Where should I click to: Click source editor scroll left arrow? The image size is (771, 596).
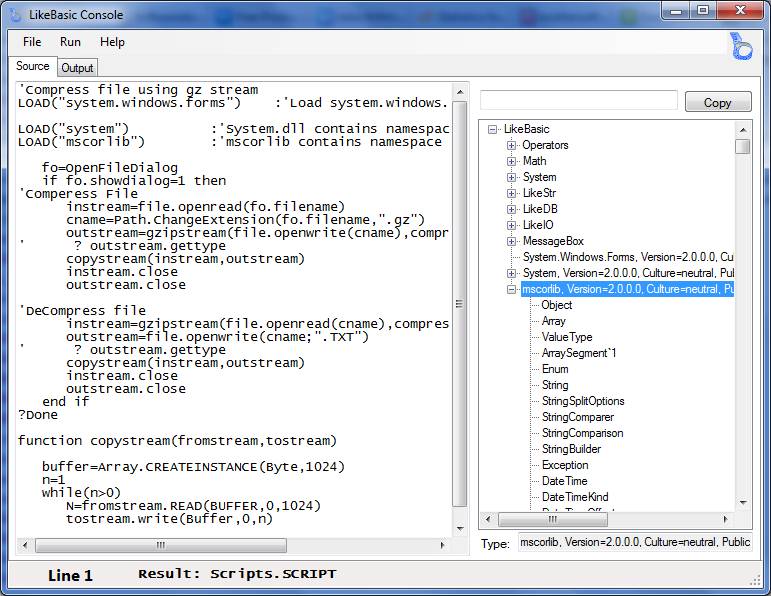click(x=25, y=545)
